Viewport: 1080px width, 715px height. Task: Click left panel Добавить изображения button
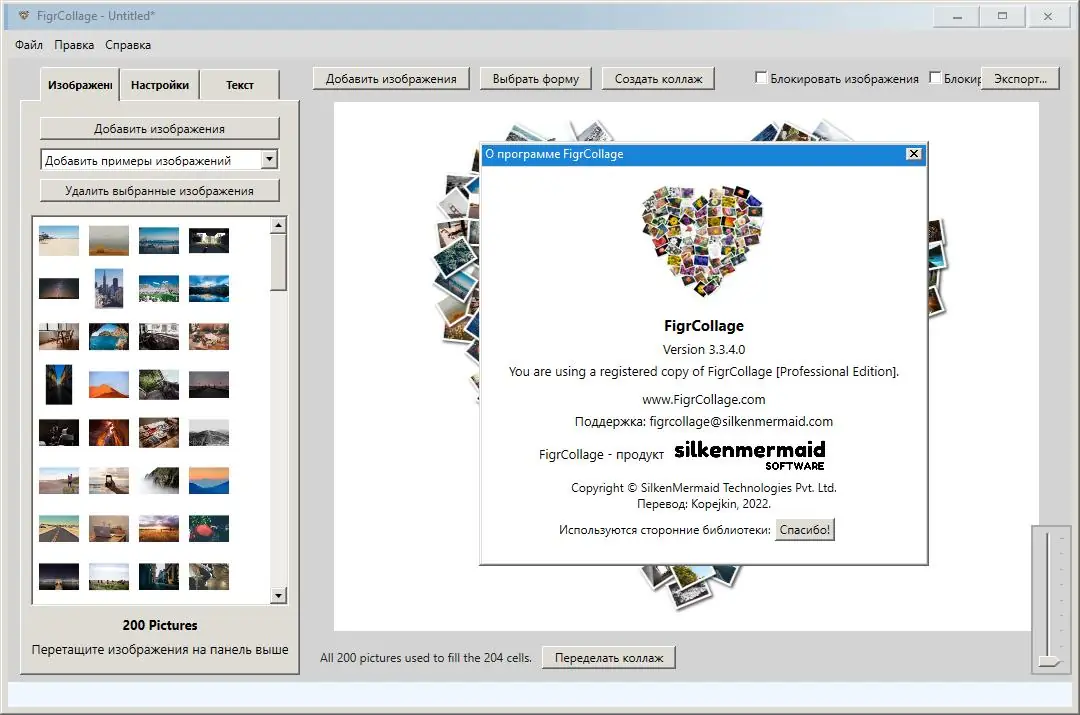pos(160,129)
